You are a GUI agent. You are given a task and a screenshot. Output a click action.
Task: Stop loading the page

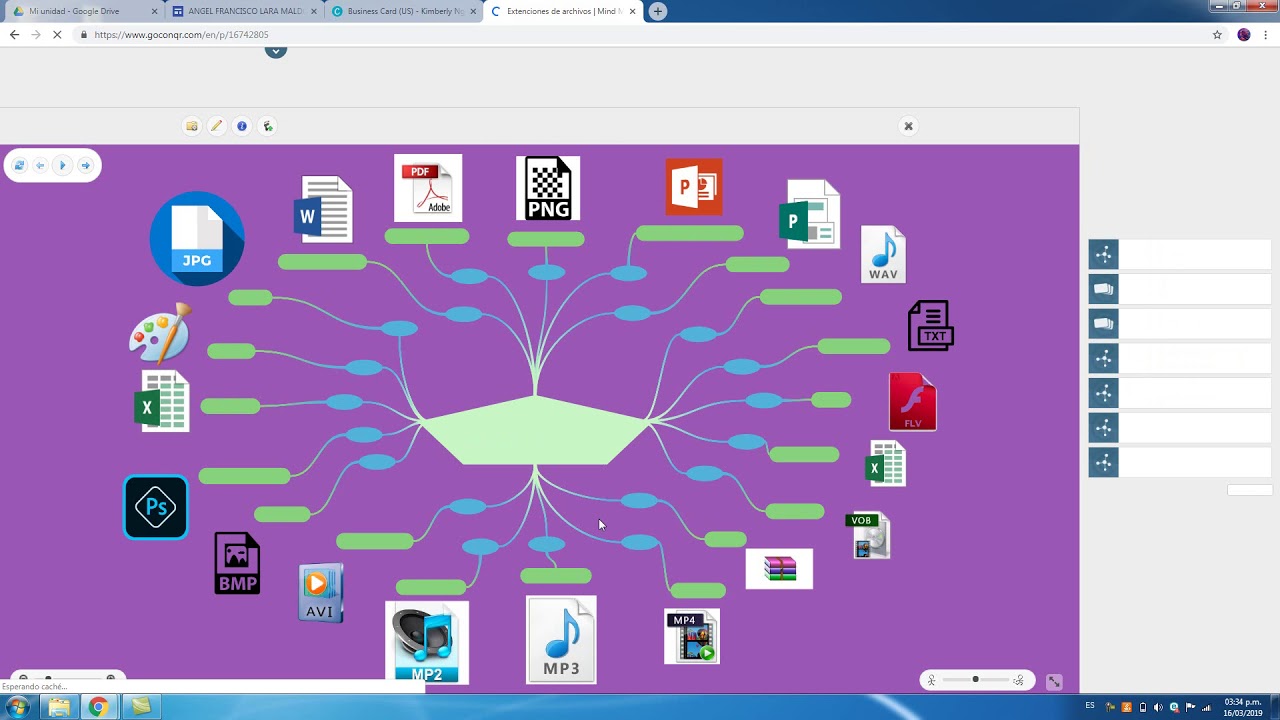click(57, 34)
